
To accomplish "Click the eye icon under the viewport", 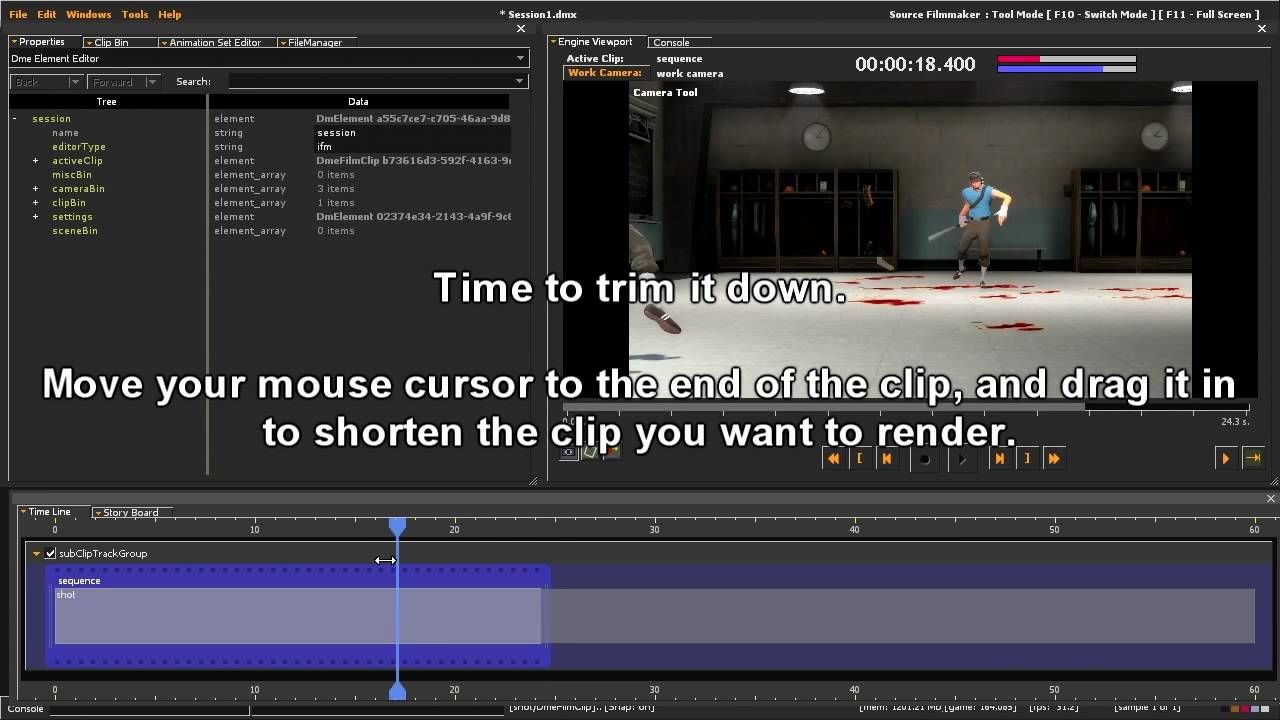I will pos(569,452).
